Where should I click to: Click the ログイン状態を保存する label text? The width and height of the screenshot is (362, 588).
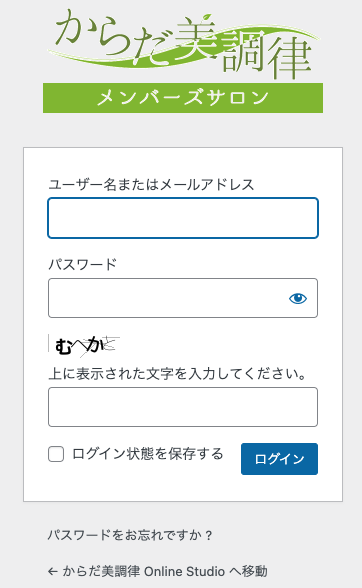point(147,454)
